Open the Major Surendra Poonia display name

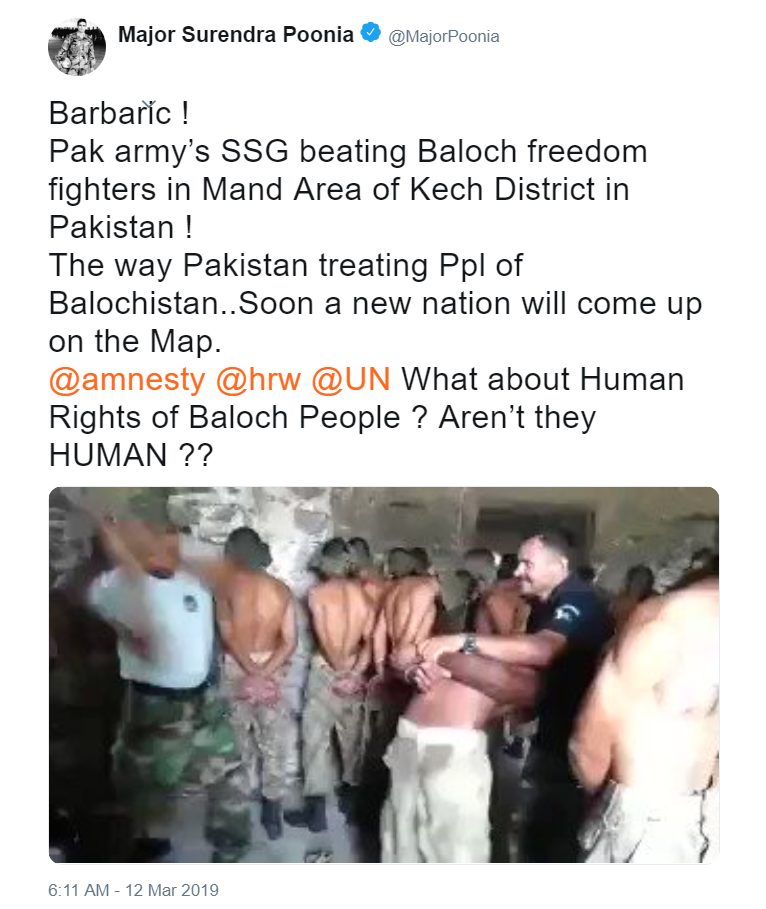[x=236, y=34]
